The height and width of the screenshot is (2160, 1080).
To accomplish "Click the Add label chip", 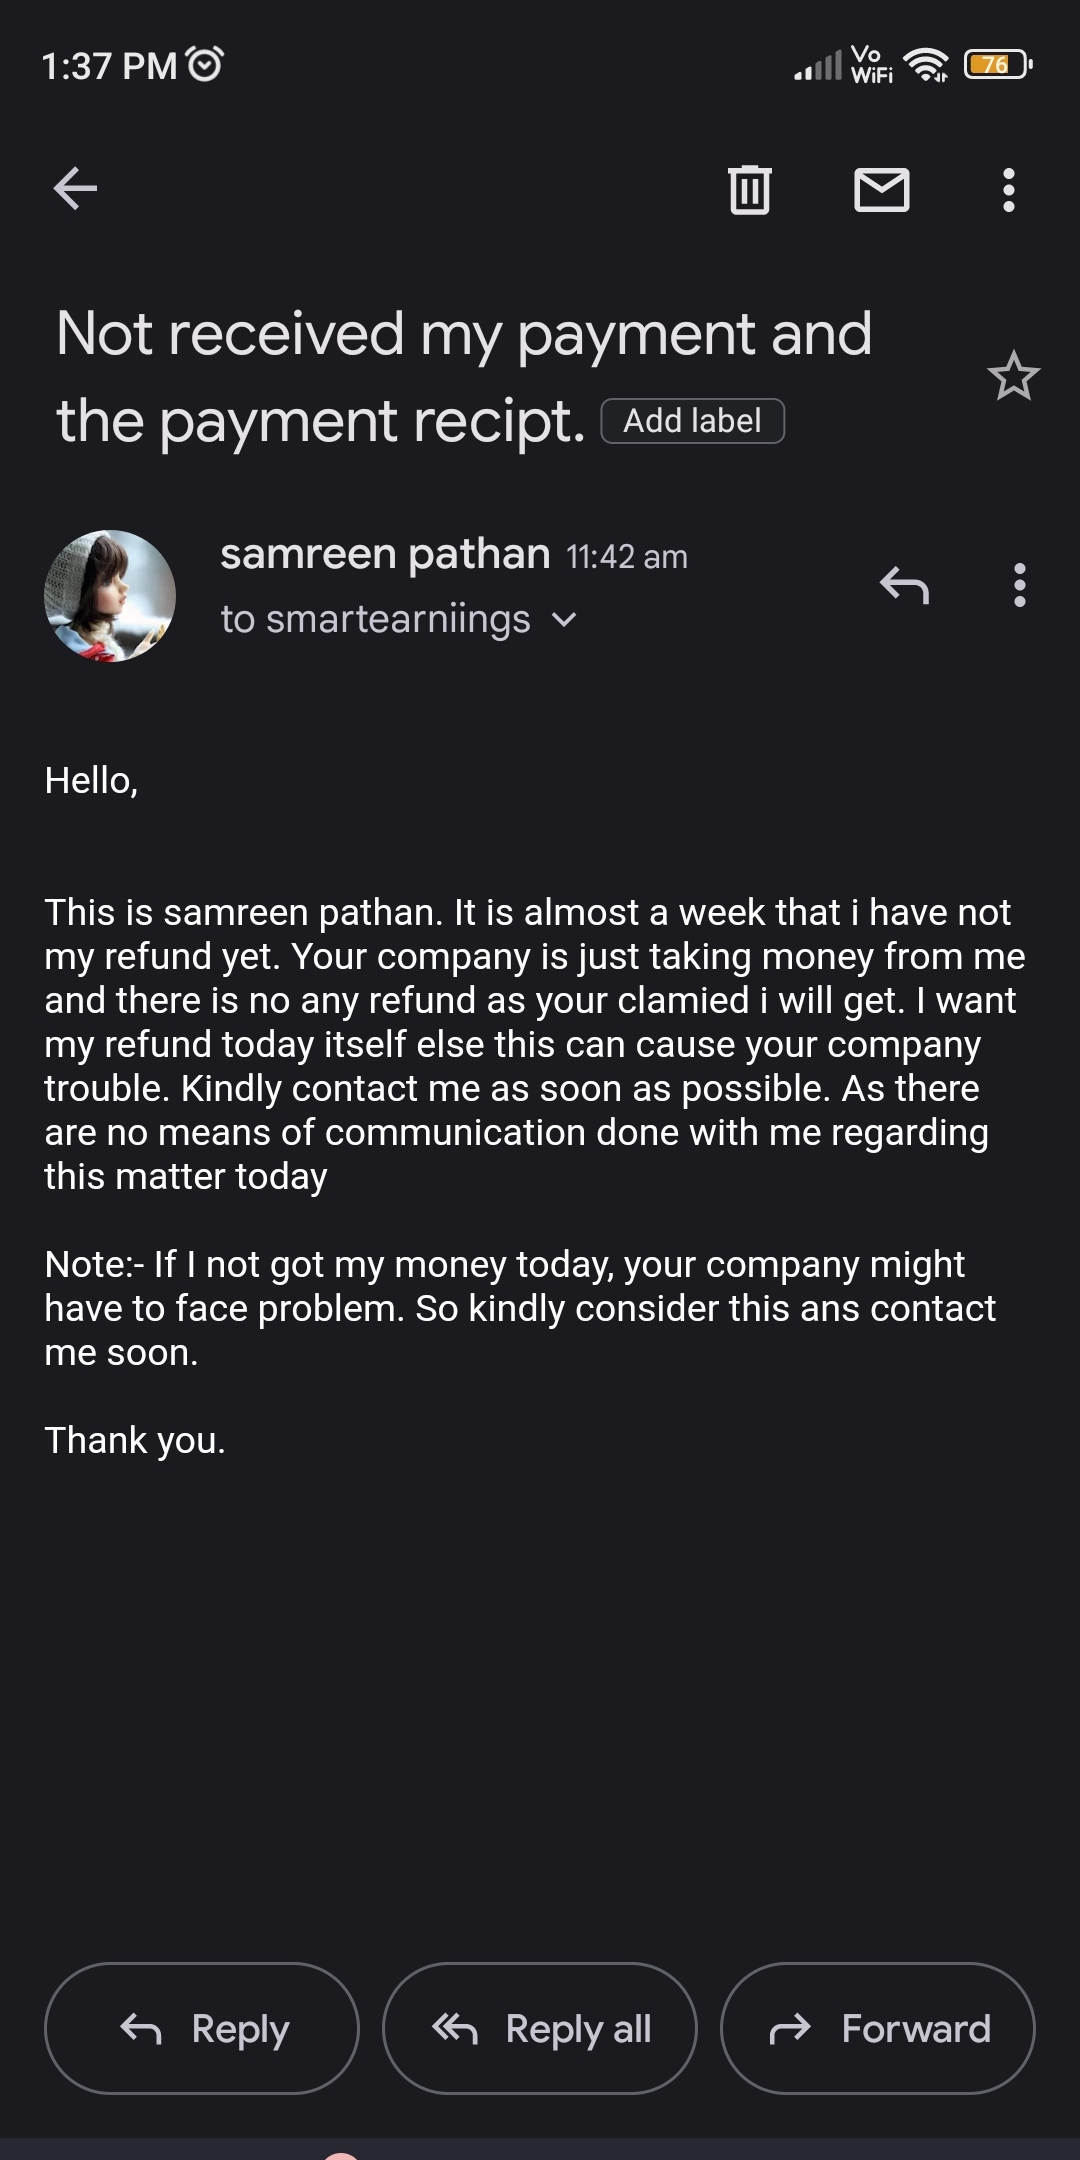I will point(692,420).
